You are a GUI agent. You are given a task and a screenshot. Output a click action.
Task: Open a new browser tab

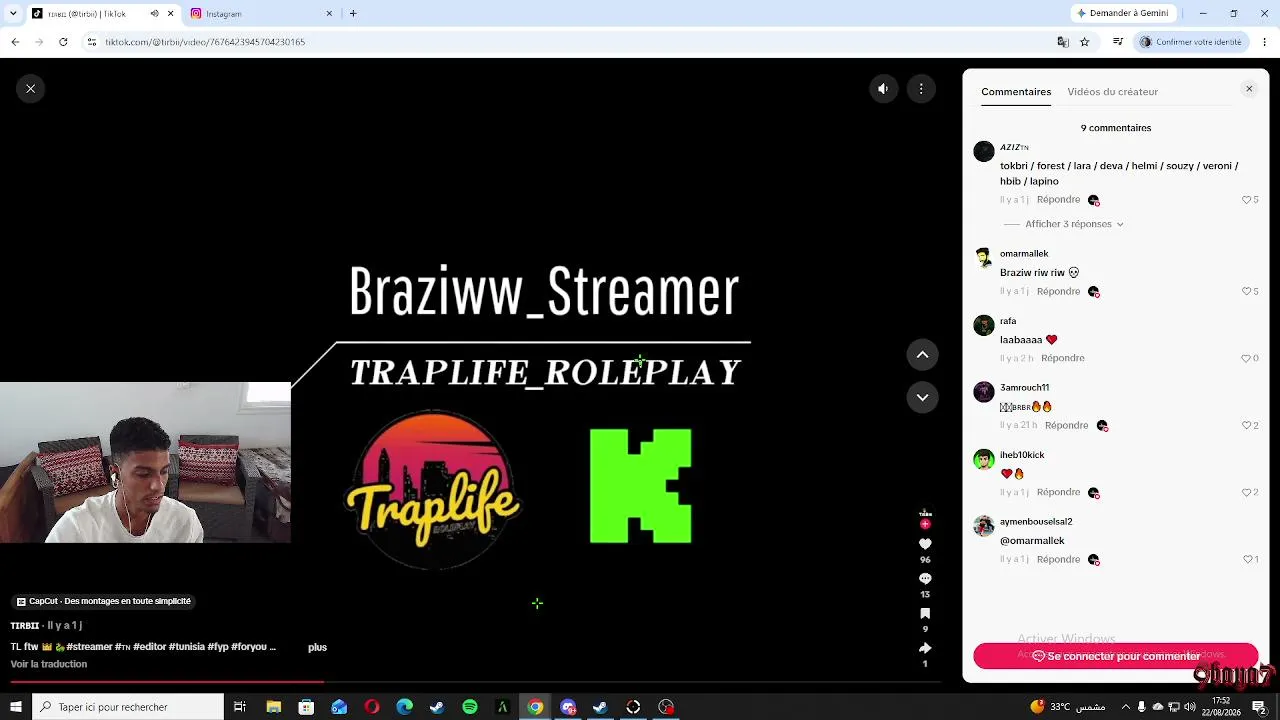353,14
